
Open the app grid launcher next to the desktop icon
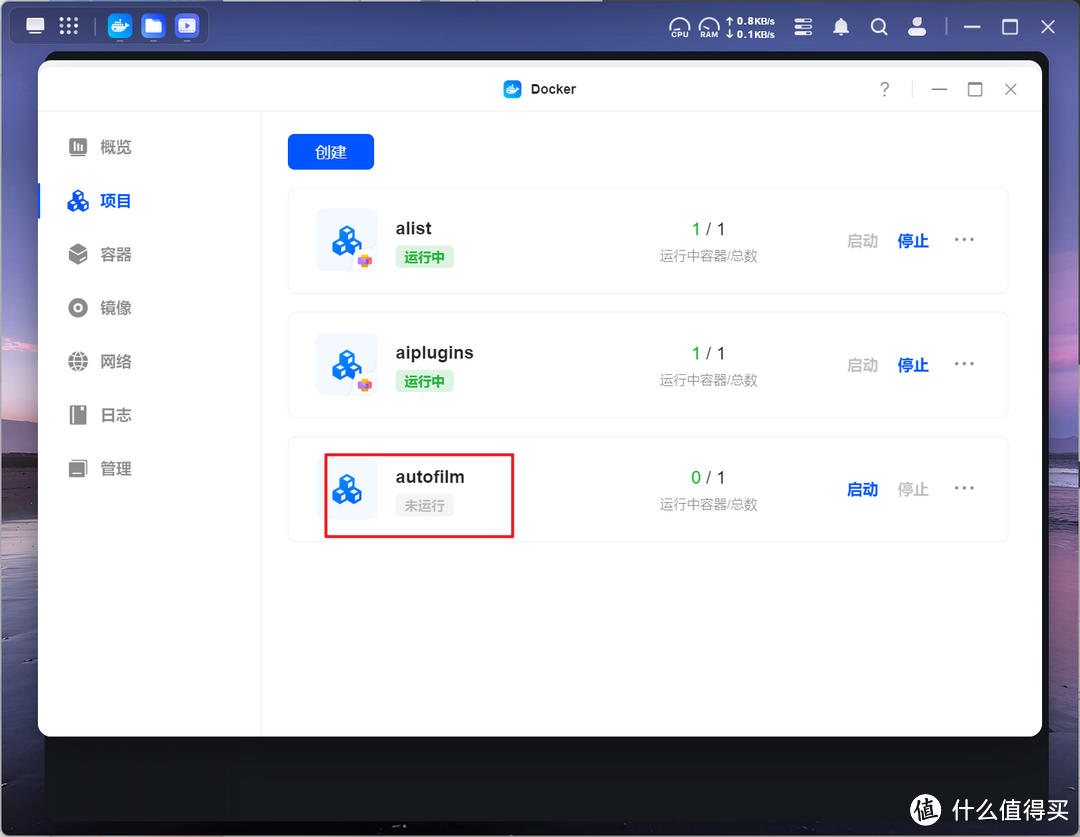coord(68,25)
